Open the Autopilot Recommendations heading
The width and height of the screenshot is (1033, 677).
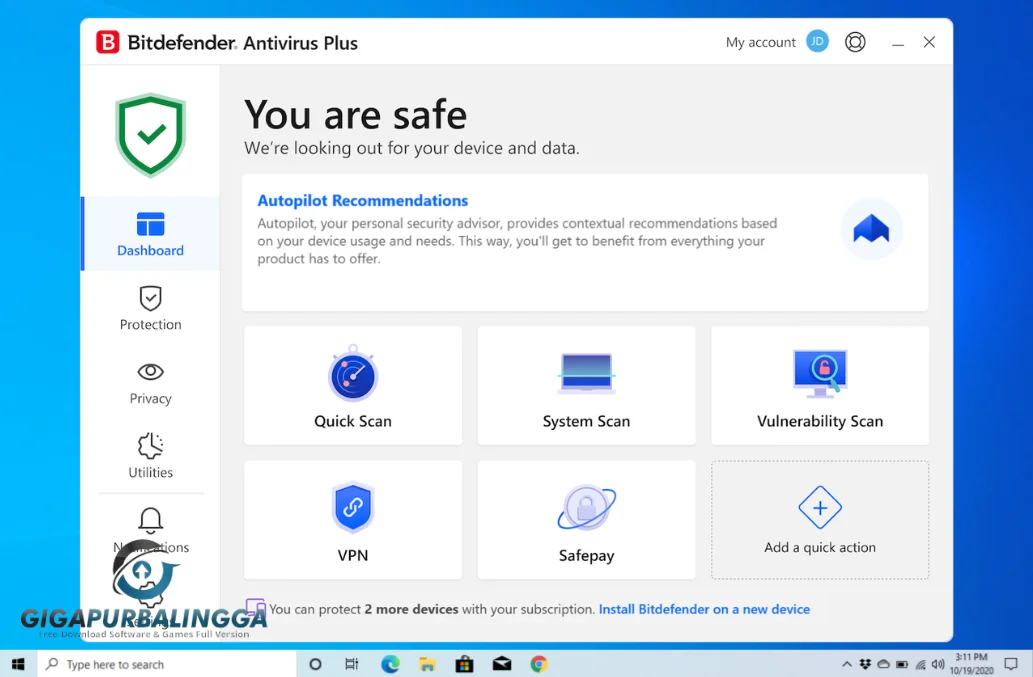pyautogui.click(x=362, y=200)
